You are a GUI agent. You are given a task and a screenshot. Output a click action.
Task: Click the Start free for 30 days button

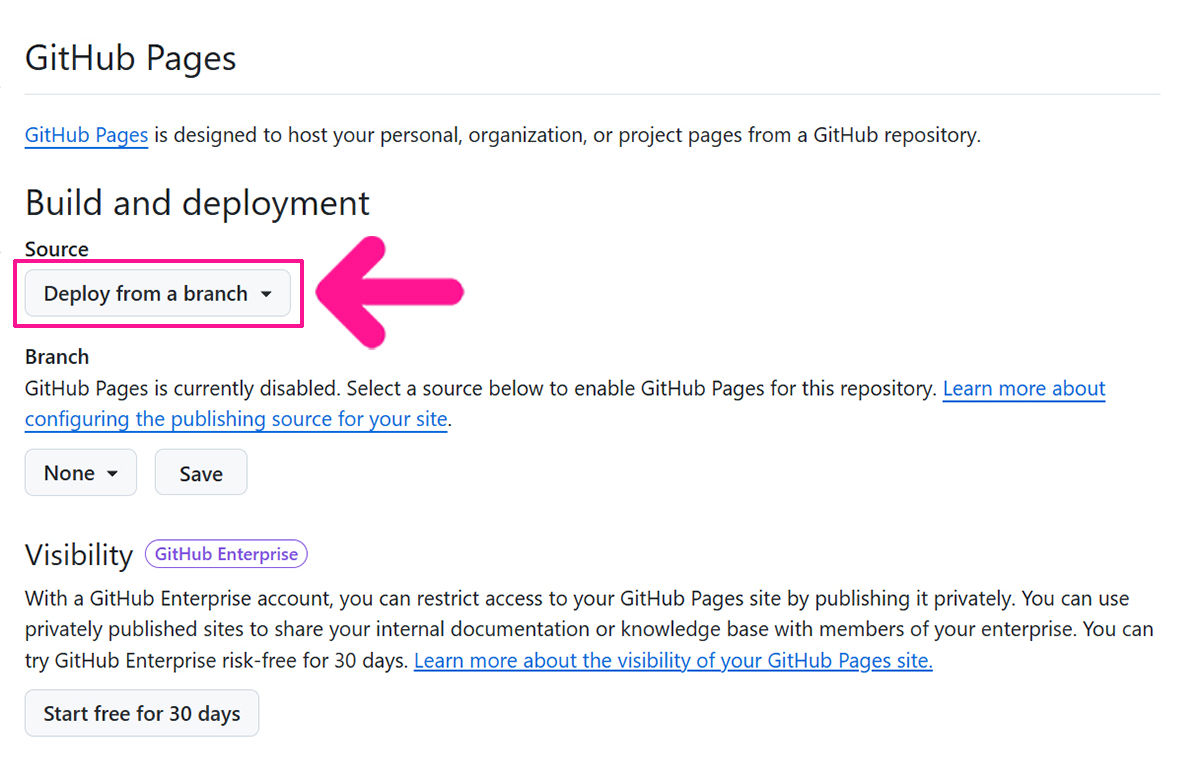pyautogui.click(x=142, y=713)
